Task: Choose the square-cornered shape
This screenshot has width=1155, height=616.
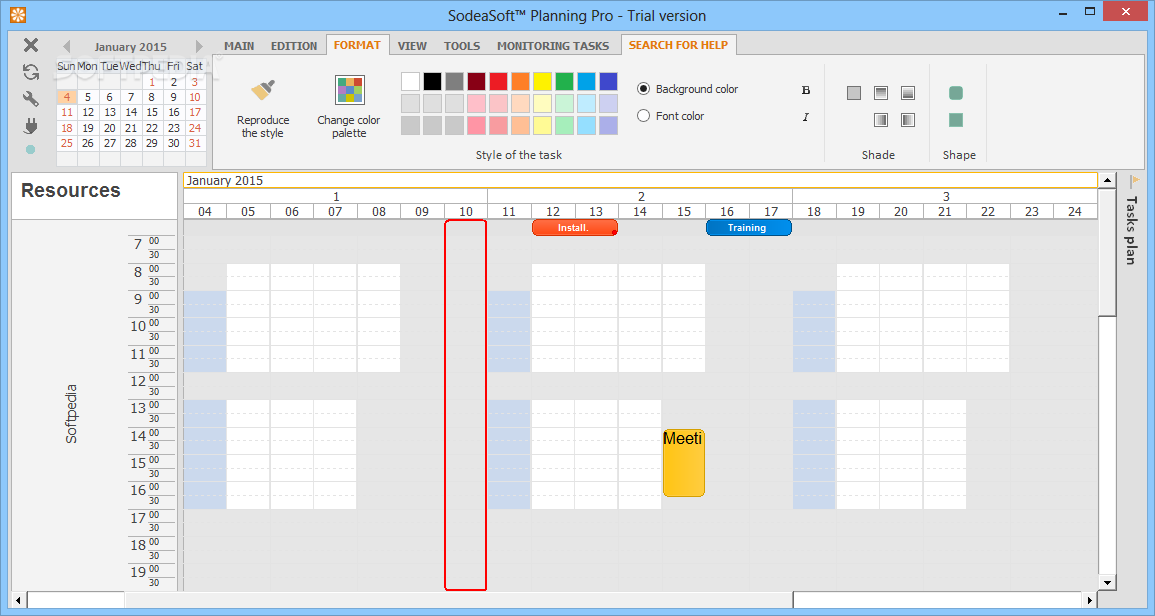Action: [x=956, y=119]
